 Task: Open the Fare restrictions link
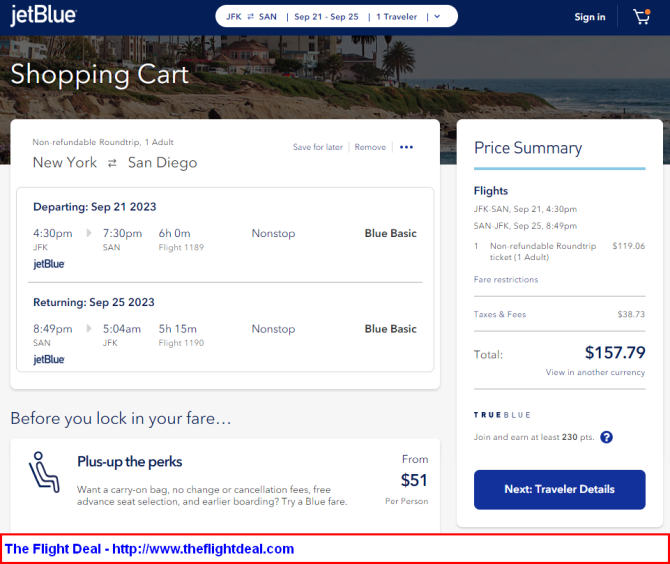tap(506, 279)
